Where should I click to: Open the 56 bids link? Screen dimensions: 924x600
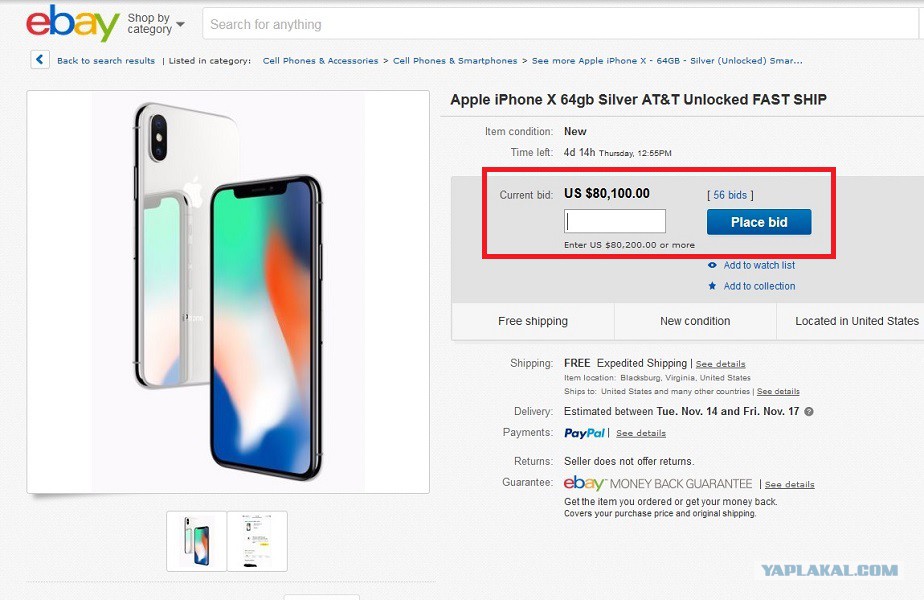tap(730, 195)
